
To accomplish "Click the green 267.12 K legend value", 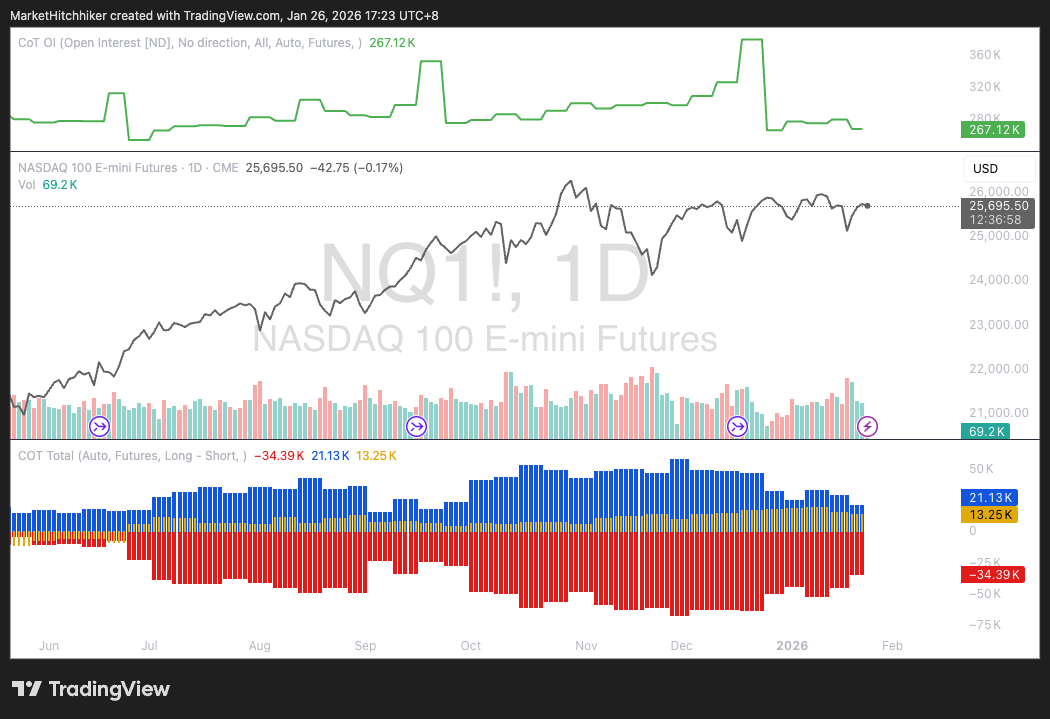I will coord(392,43).
